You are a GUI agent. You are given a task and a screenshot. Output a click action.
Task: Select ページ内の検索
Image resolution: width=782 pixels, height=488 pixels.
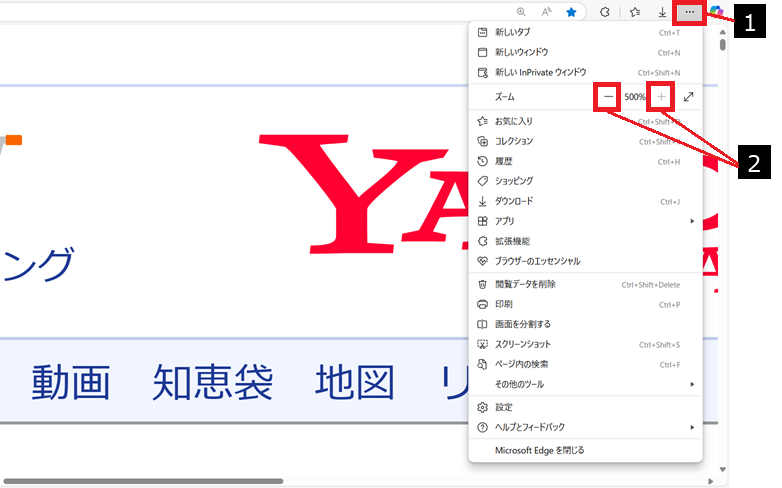click(x=585, y=364)
